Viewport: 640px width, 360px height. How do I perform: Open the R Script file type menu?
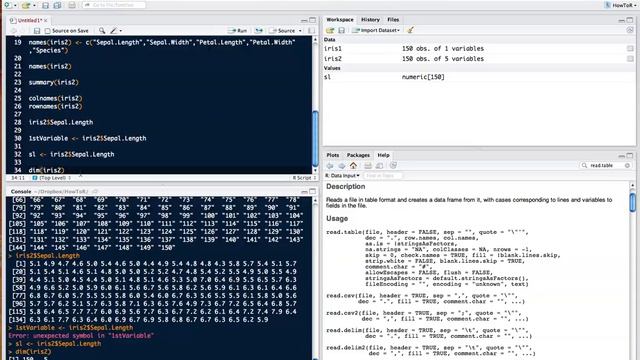304,178
